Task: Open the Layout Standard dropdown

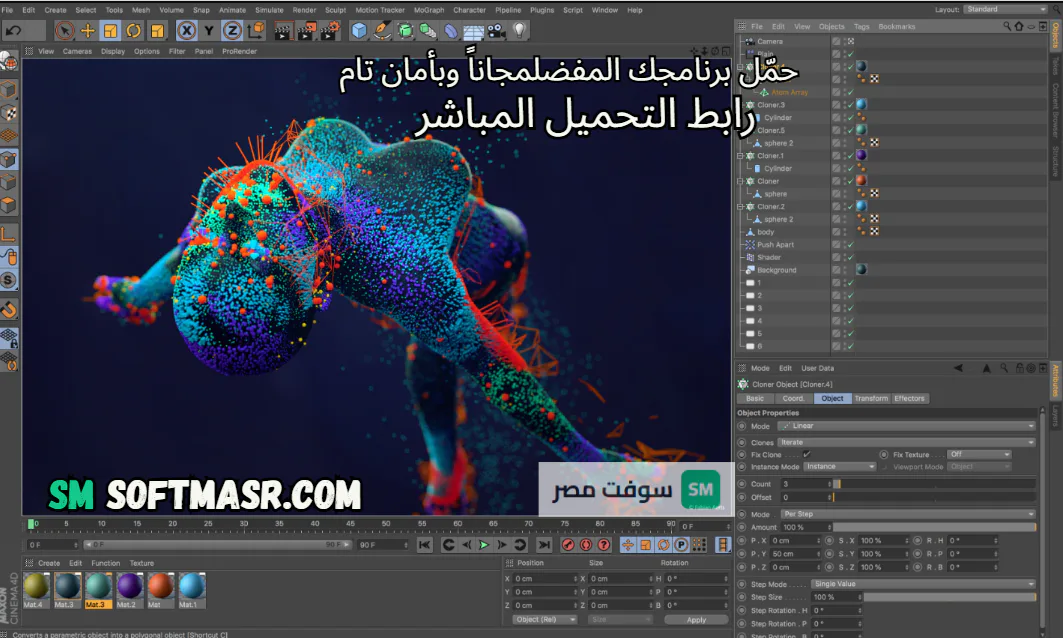Action: click(1005, 9)
